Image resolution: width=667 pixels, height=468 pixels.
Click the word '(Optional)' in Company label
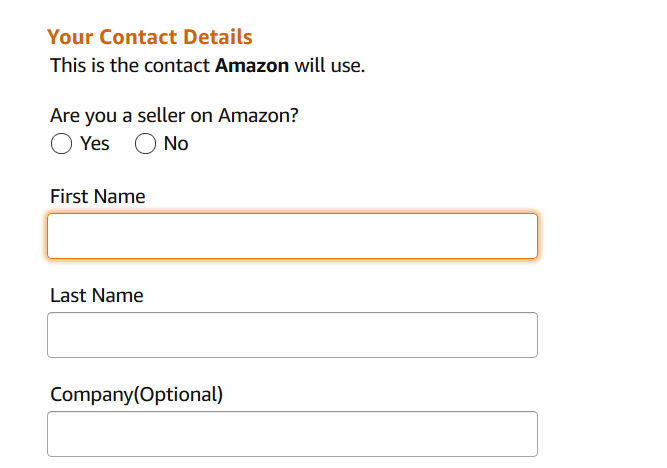pyautogui.click(x=178, y=395)
